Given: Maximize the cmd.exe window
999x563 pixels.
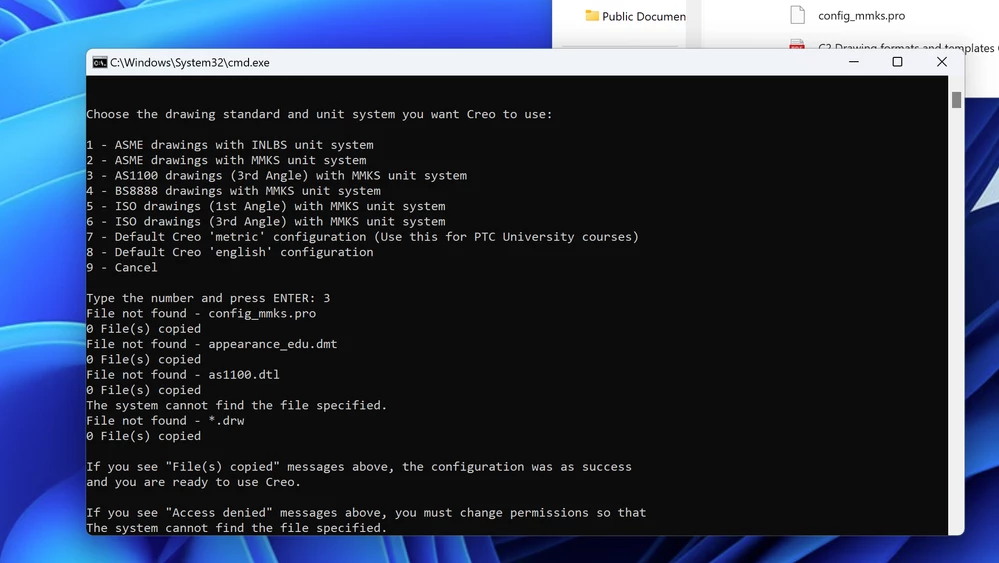Looking at the screenshot, I should click(897, 62).
